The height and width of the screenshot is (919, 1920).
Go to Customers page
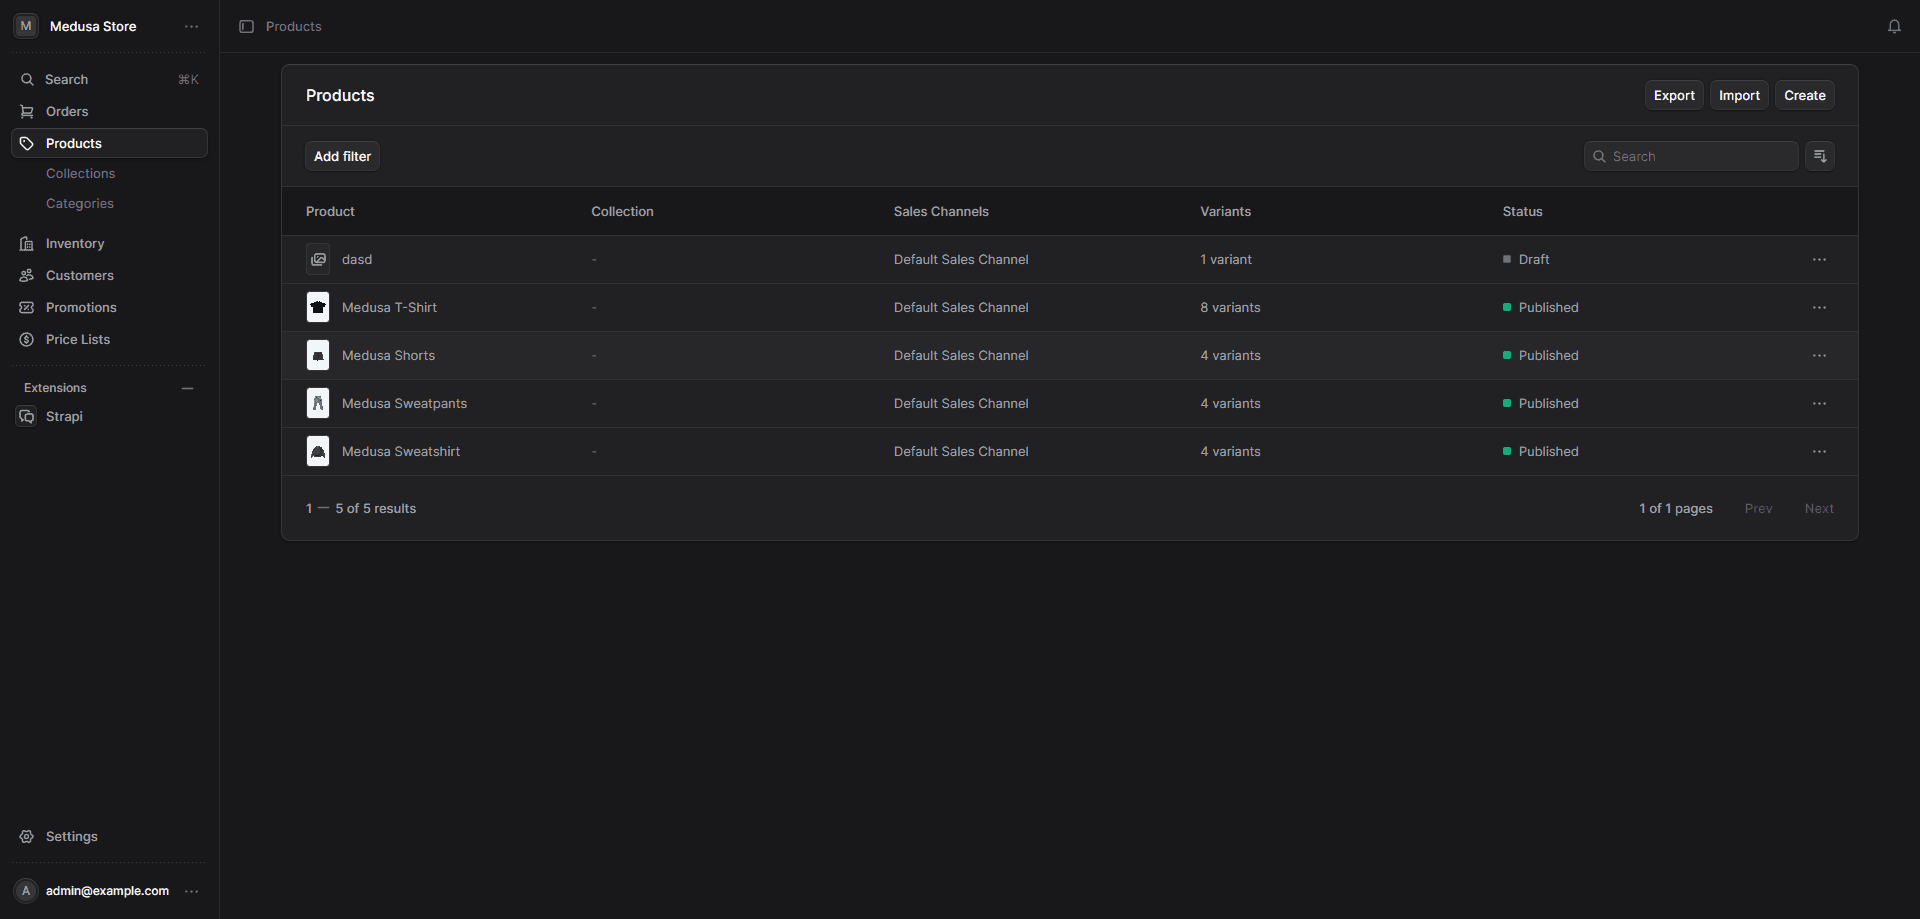click(79, 276)
